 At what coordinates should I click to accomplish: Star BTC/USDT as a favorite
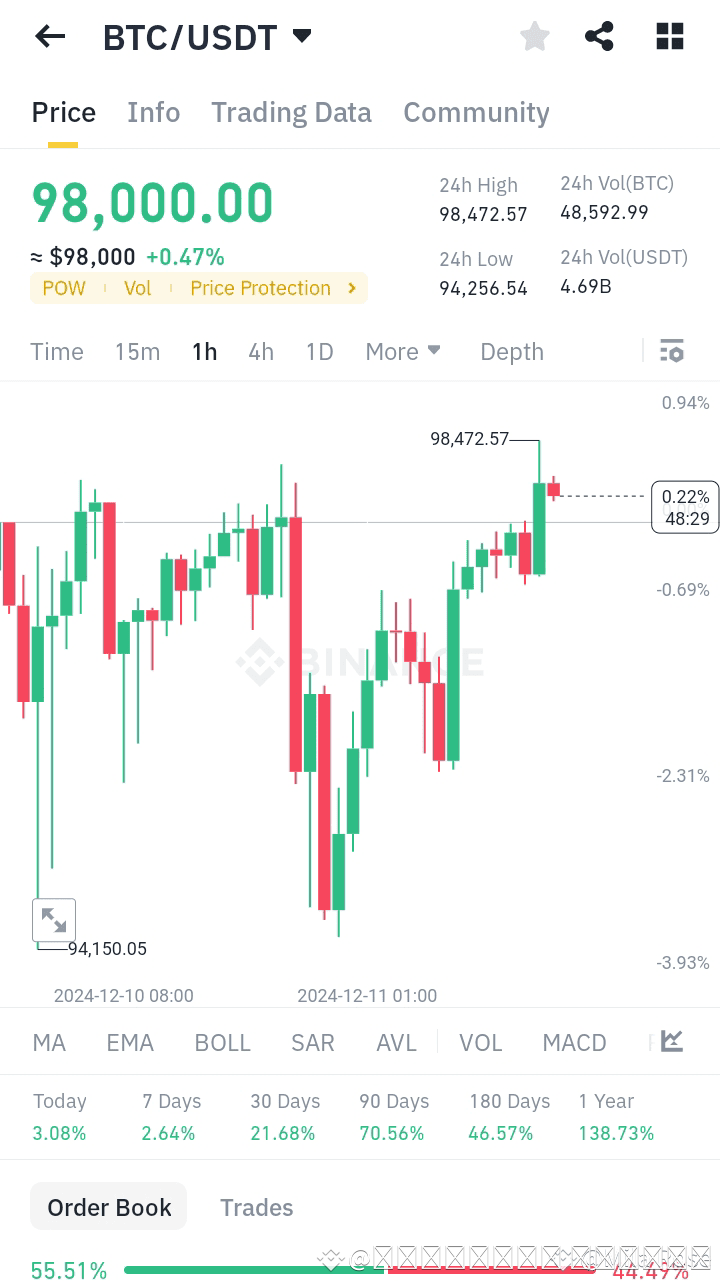(534, 36)
